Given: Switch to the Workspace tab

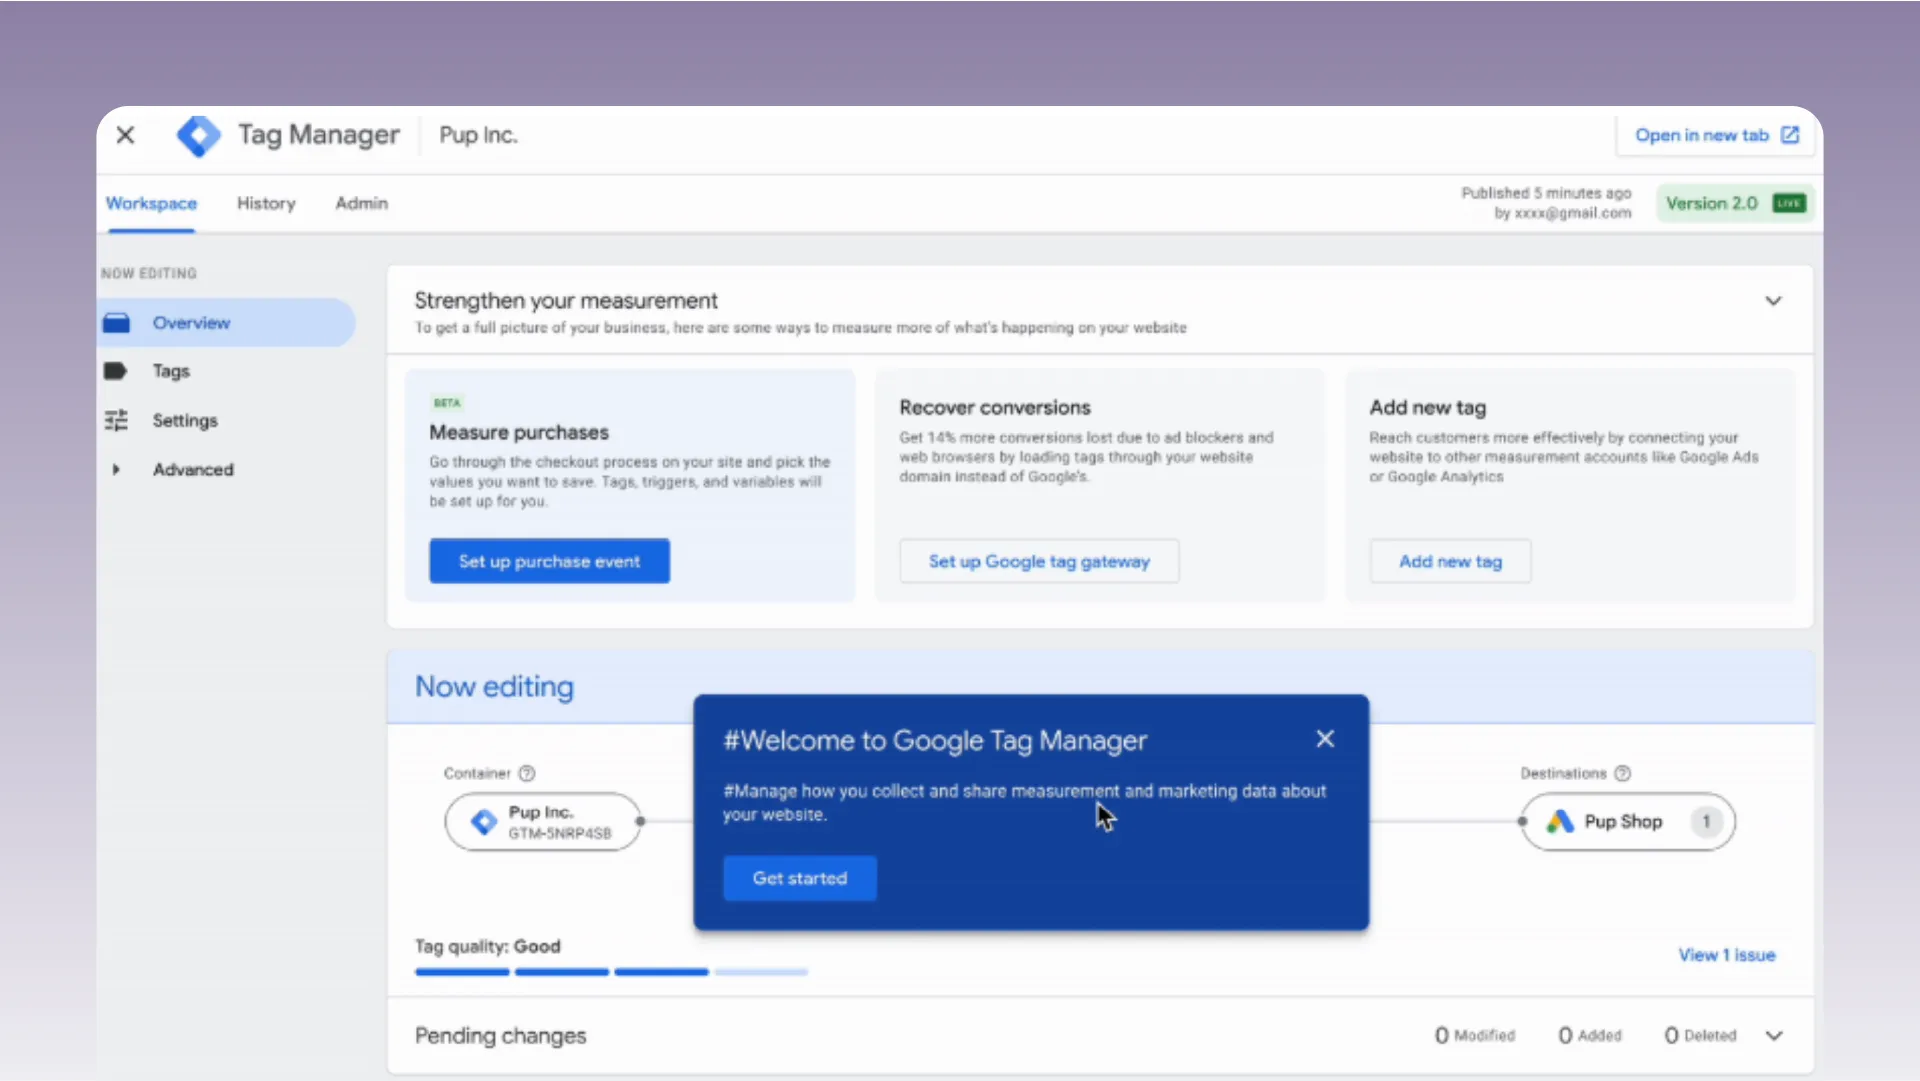Looking at the screenshot, I should (x=151, y=203).
